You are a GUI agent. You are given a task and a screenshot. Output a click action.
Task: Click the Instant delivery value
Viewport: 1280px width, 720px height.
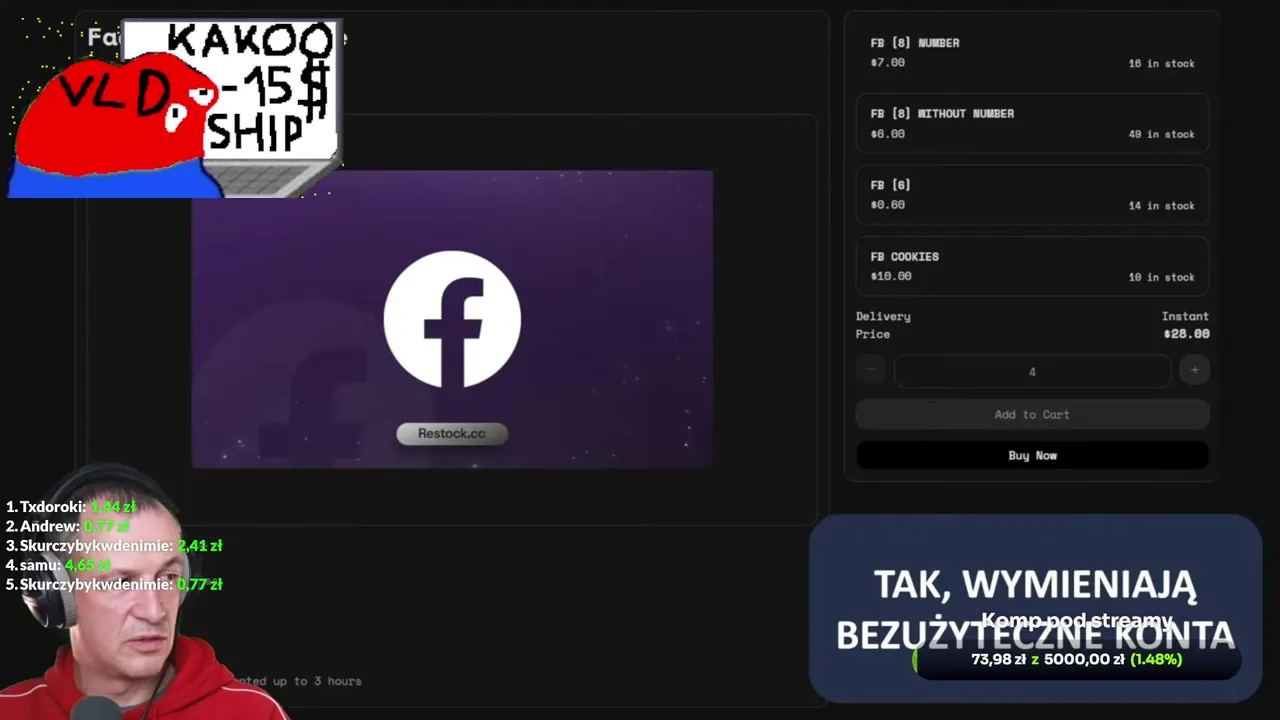[1185, 316]
